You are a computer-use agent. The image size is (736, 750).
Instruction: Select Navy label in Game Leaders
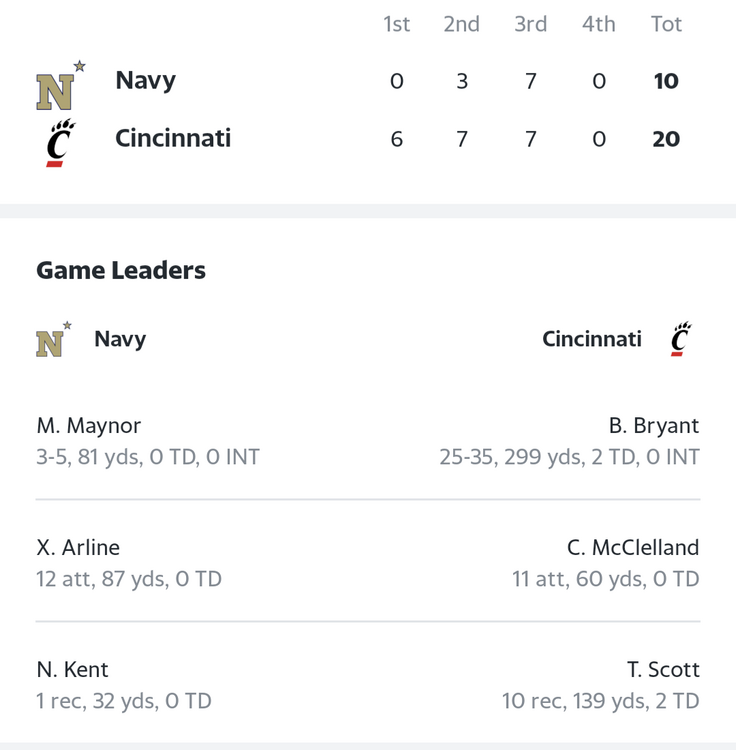click(x=120, y=339)
